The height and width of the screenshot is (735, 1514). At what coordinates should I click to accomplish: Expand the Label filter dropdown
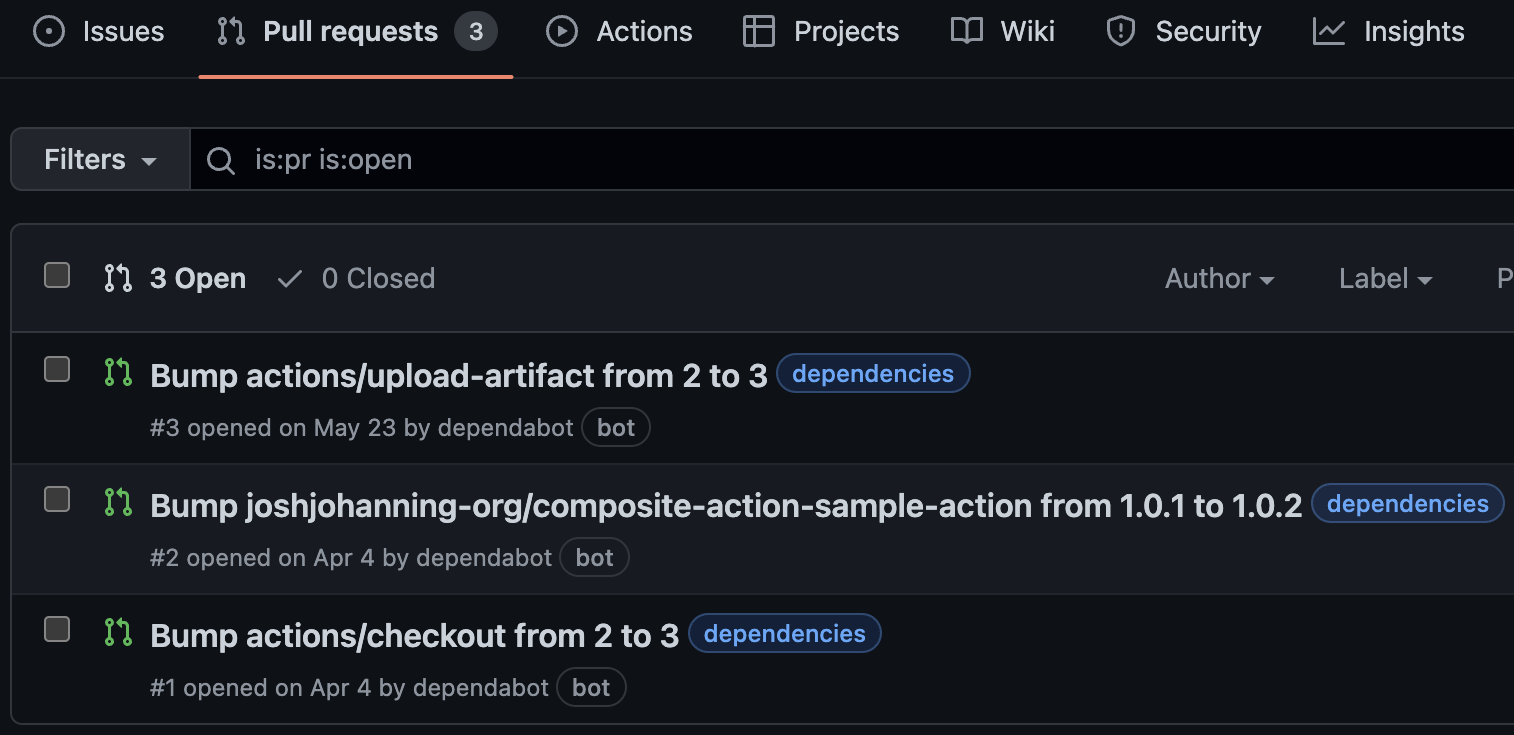(1385, 279)
